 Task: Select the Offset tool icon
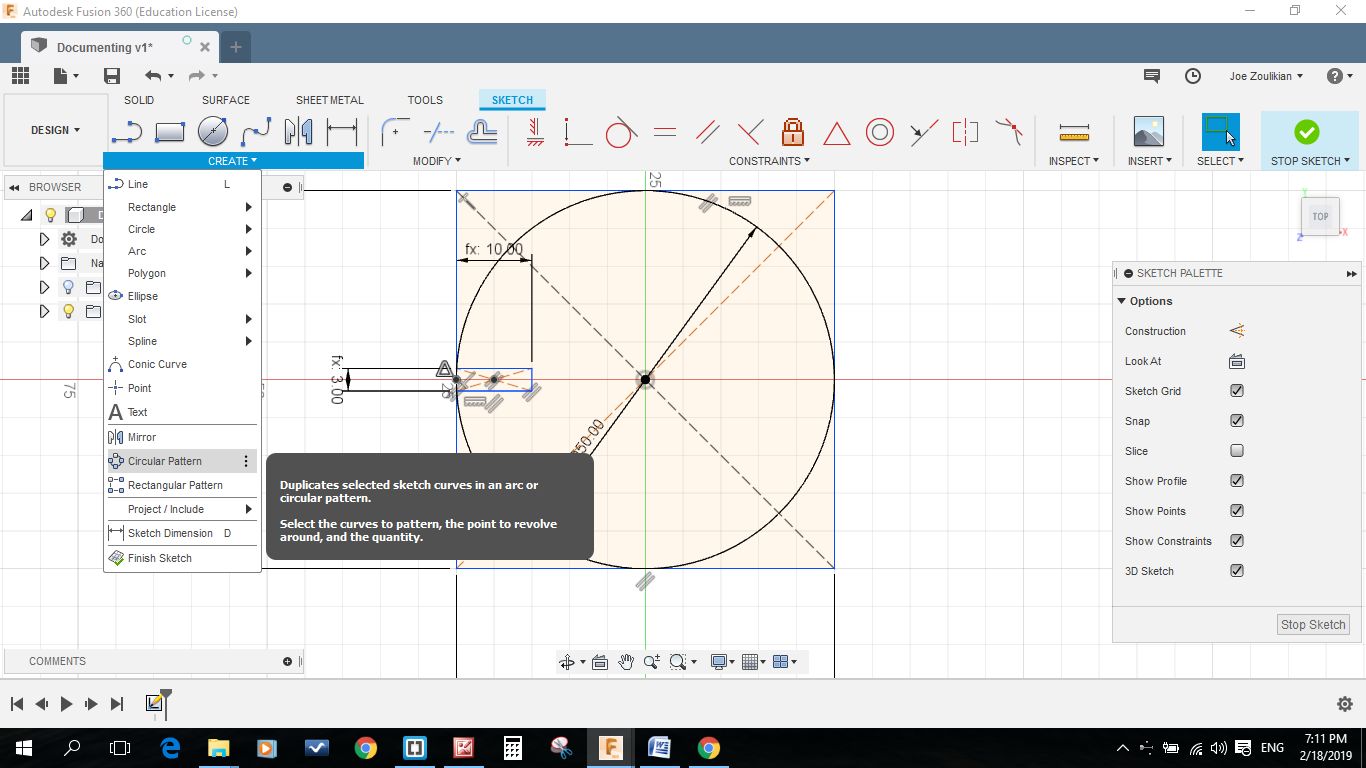pos(482,131)
